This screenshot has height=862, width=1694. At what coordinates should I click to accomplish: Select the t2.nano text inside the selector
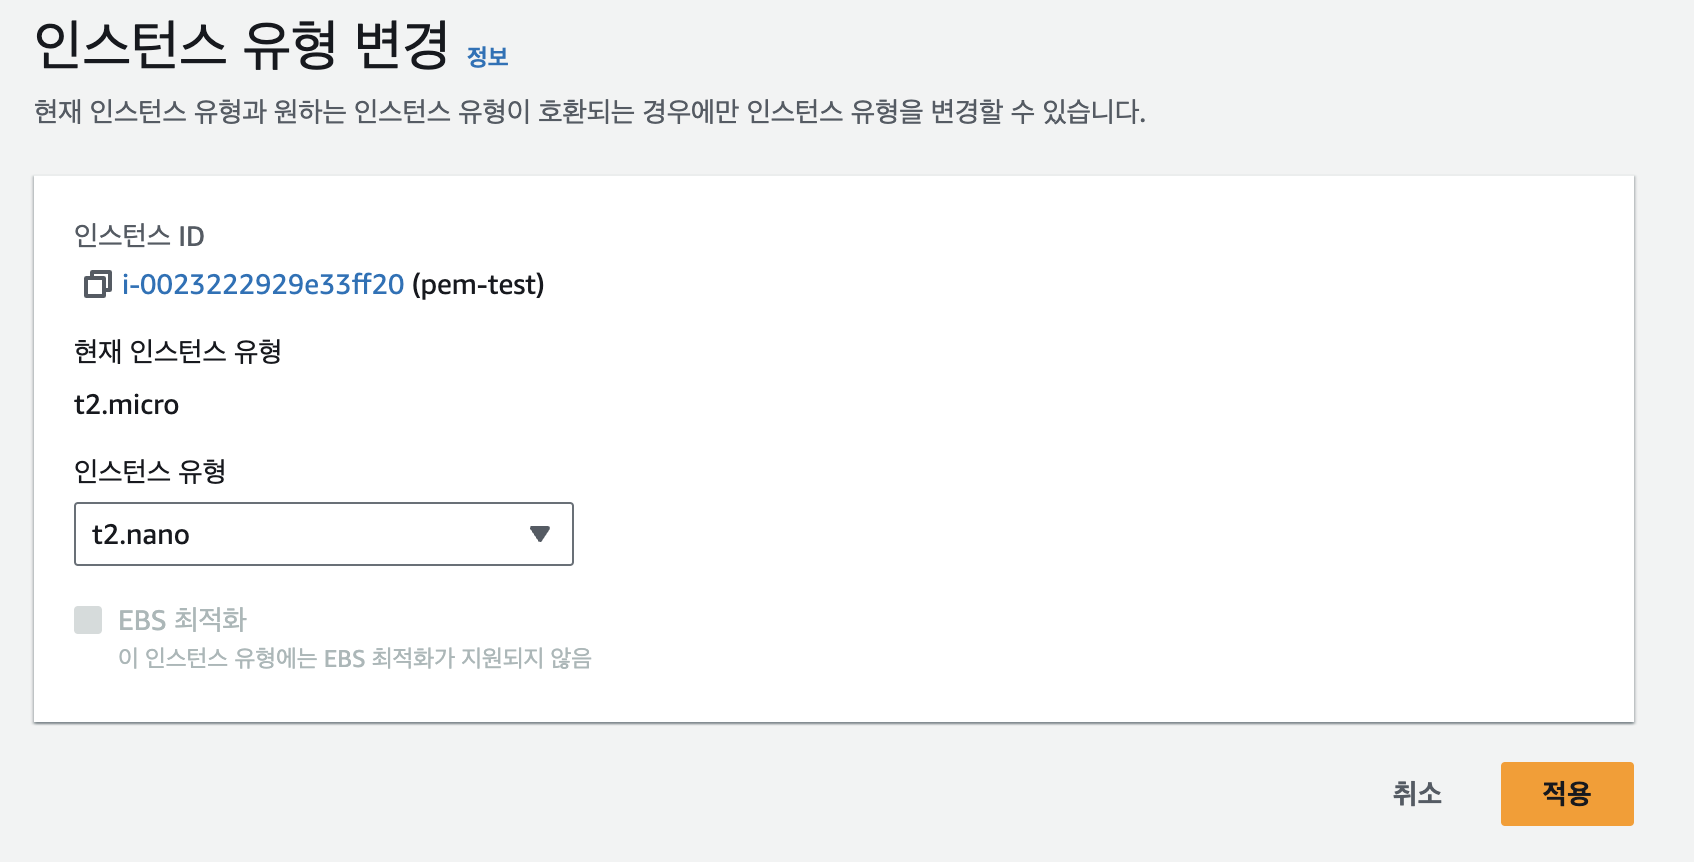coord(141,535)
